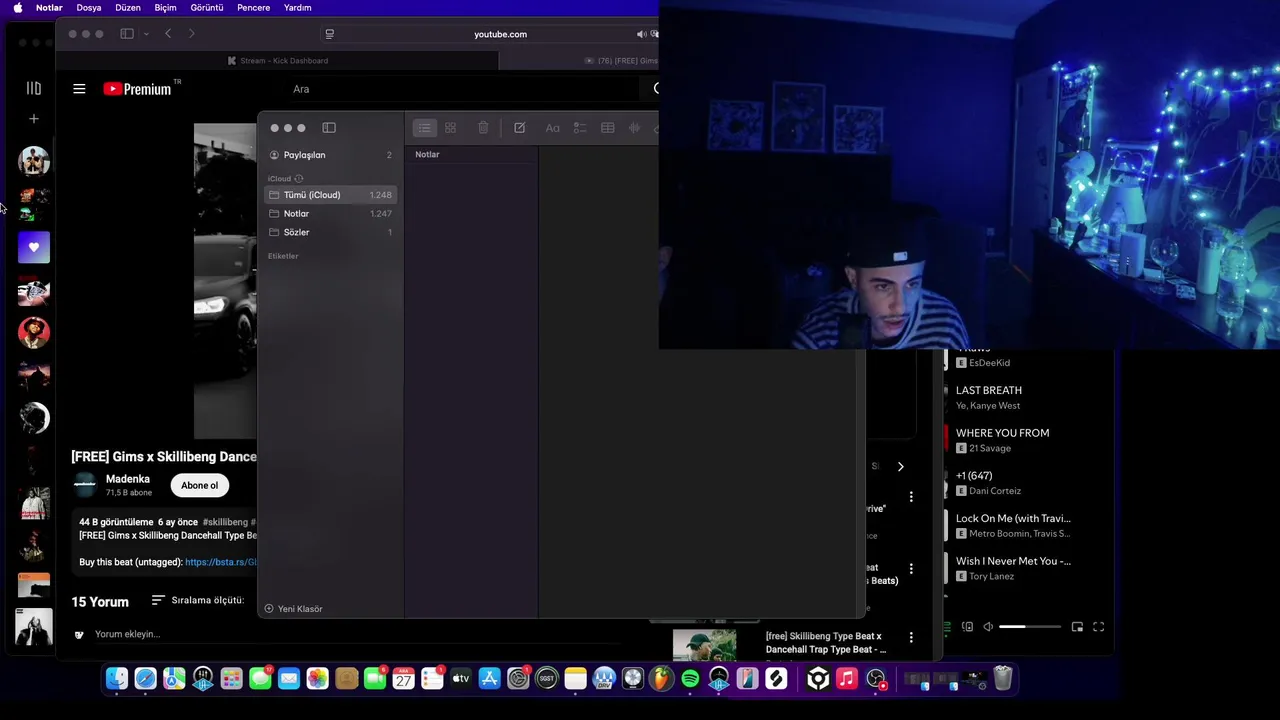Open the Pencere menu
1280x720 pixels.
coord(254,8)
